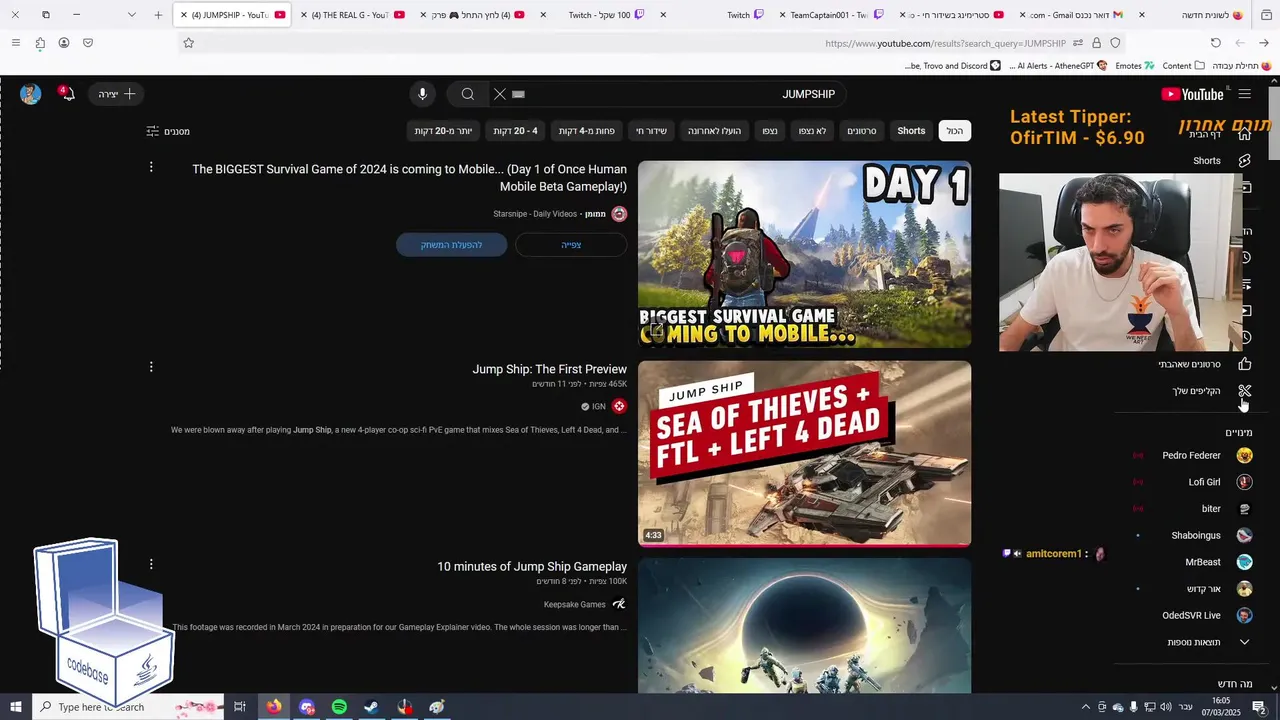Image resolution: width=1280 pixels, height=720 pixels.
Task: Expand more results (תוצאות נוספות) chevron
Action: tap(1244, 642)
